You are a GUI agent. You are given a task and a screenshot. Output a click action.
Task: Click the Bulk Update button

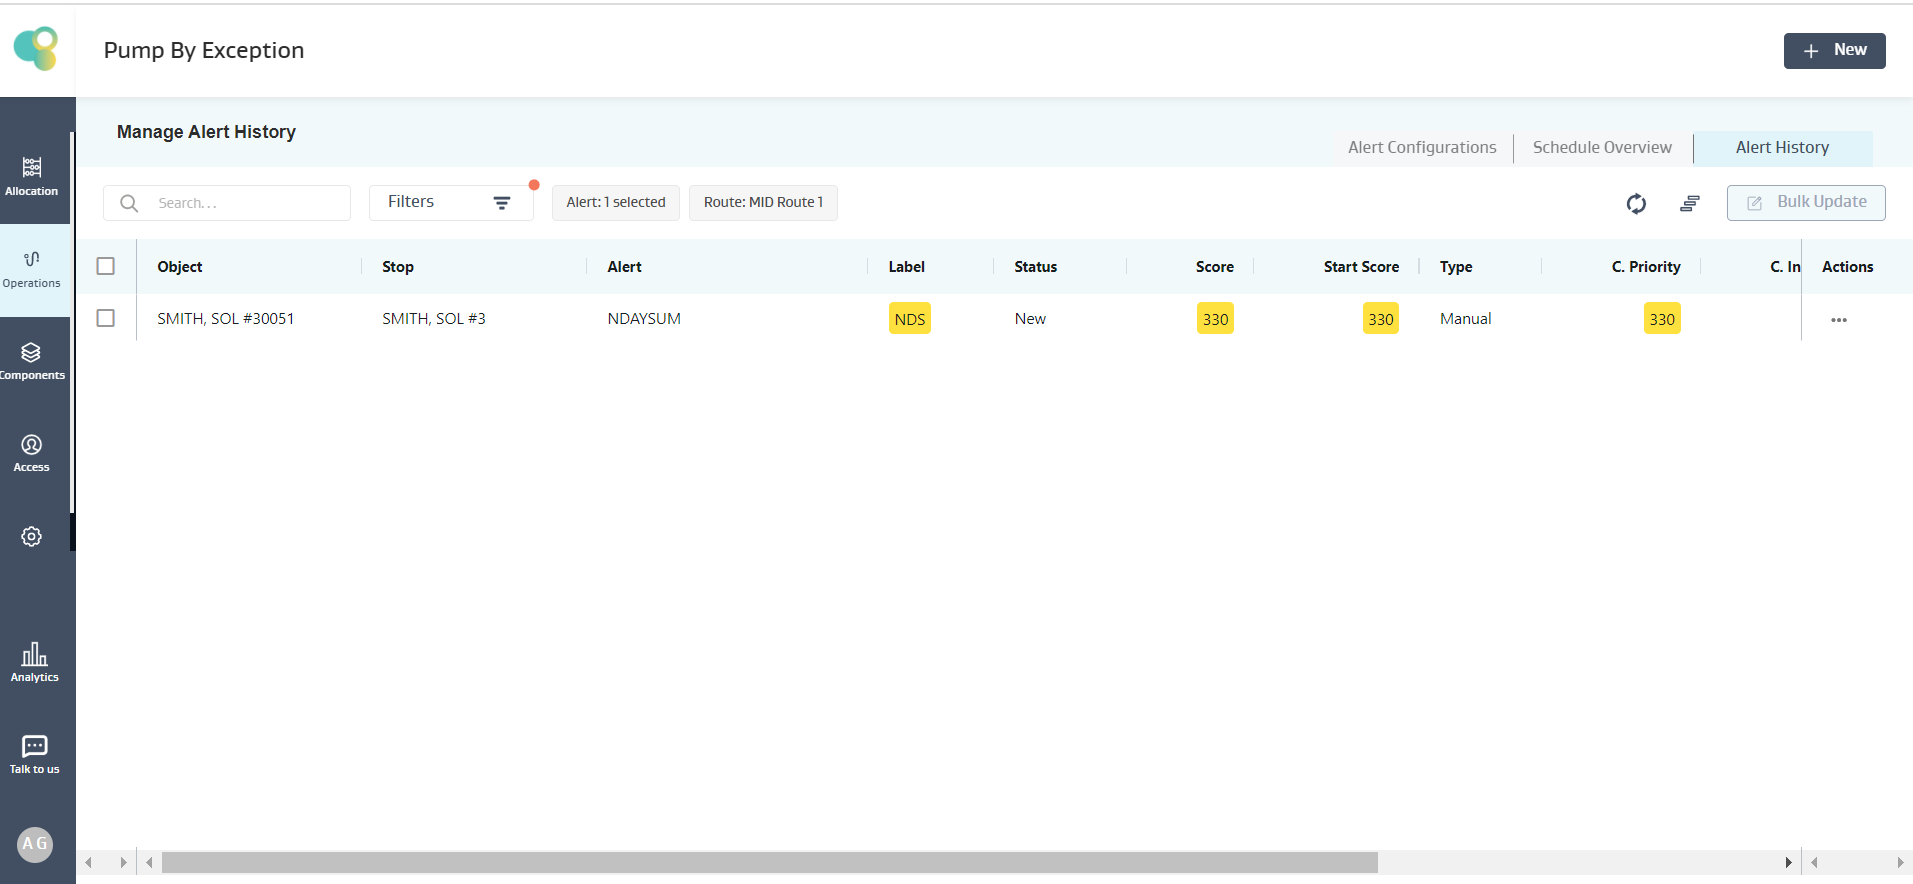pyautogui.click(x=1805, y=202)
